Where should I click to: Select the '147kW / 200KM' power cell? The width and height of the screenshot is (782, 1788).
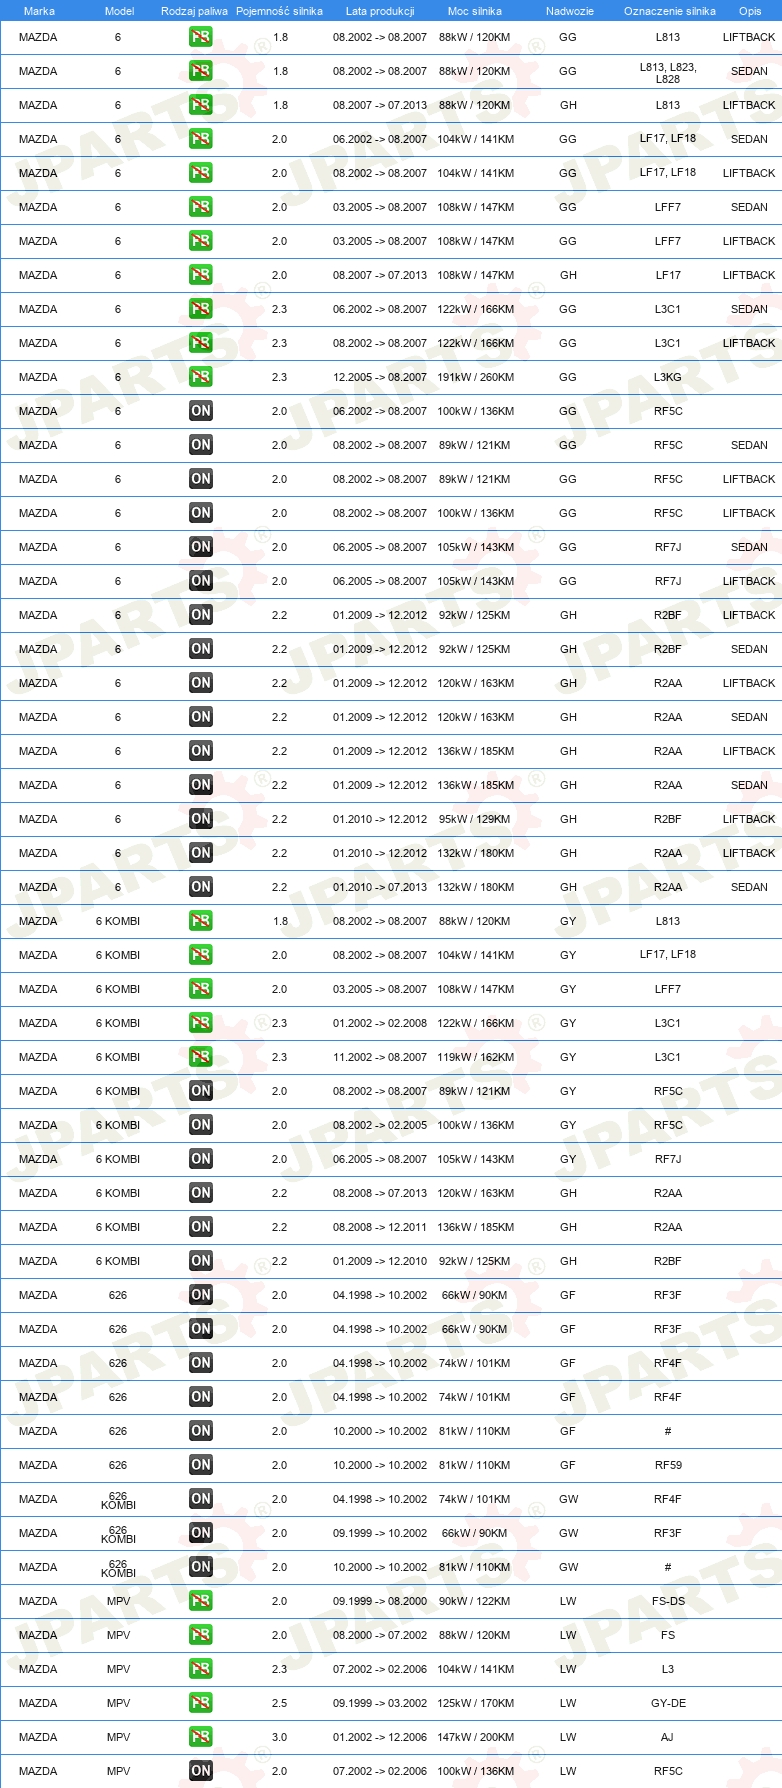476,1737
